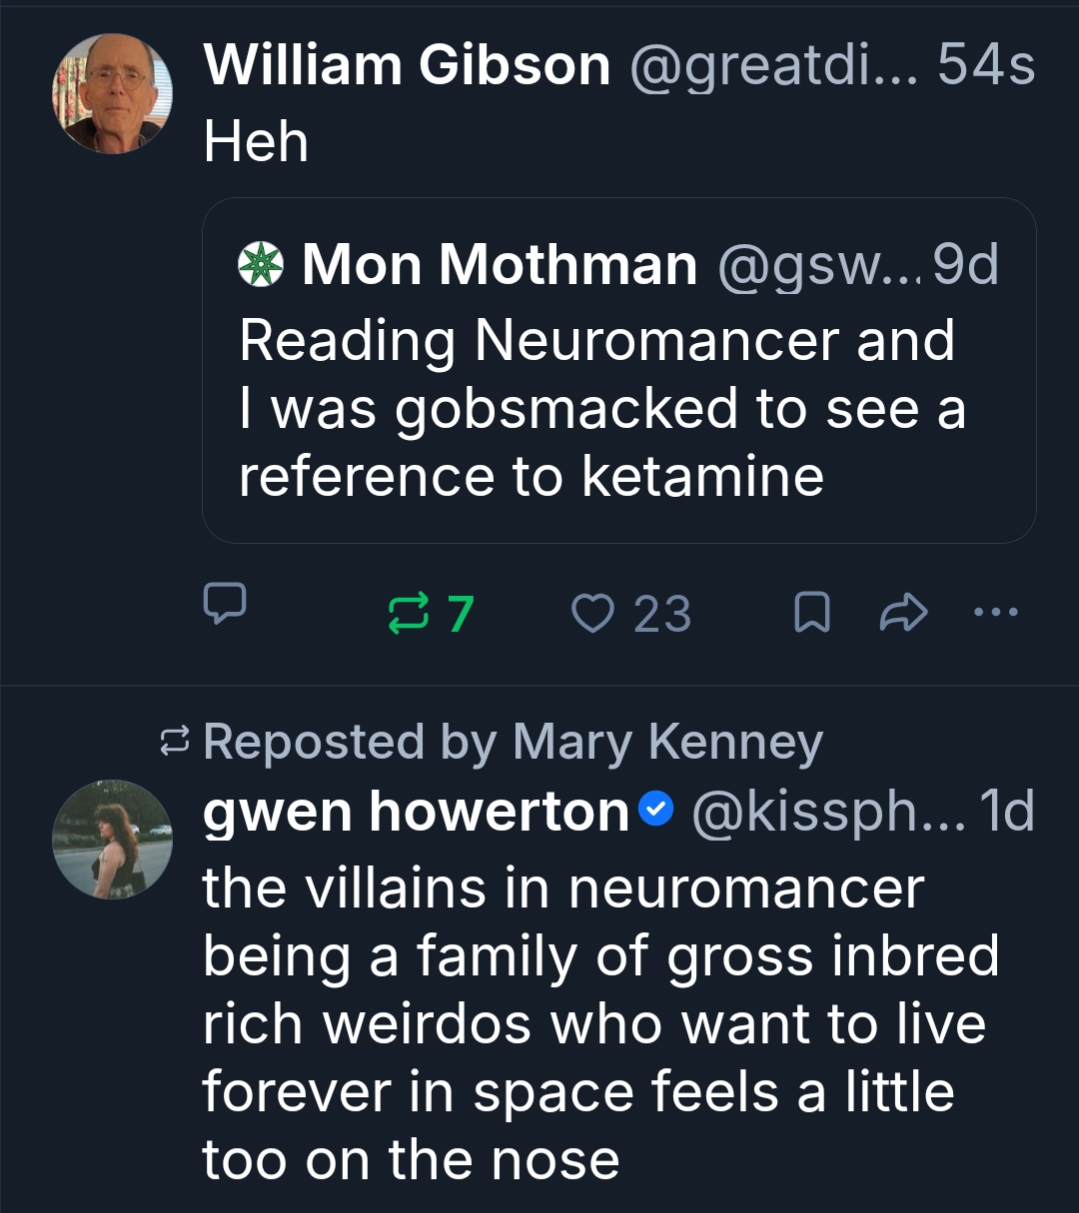The height and width of the screenshot is (1213, 1079).
Task: Bookmark William Gibson's post
Action: coord(811,613)
